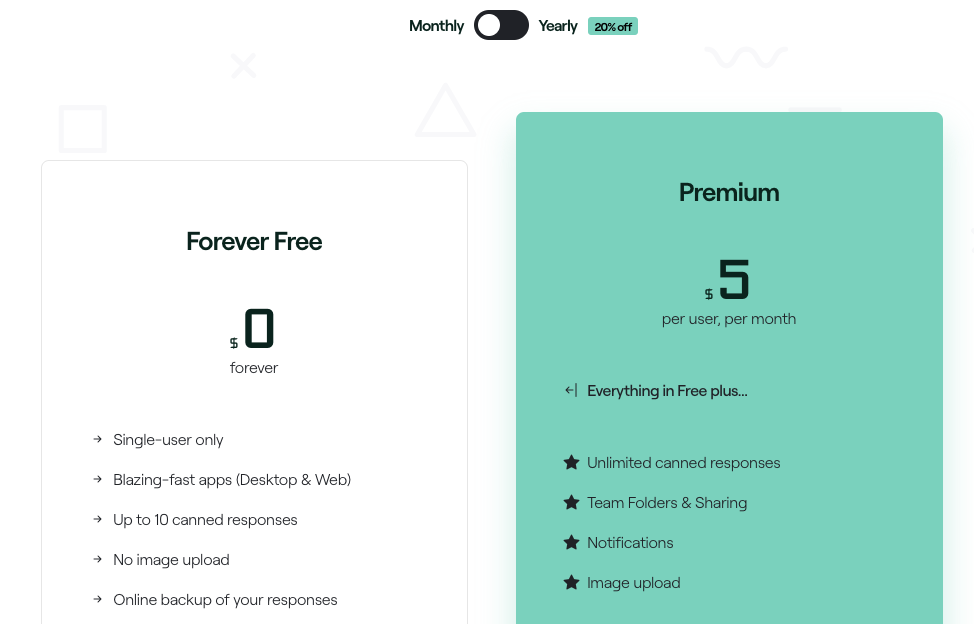Click the Team Folders & Sharing feature text
Viewport: 974px width, 624px height.
tap(667, 503)
